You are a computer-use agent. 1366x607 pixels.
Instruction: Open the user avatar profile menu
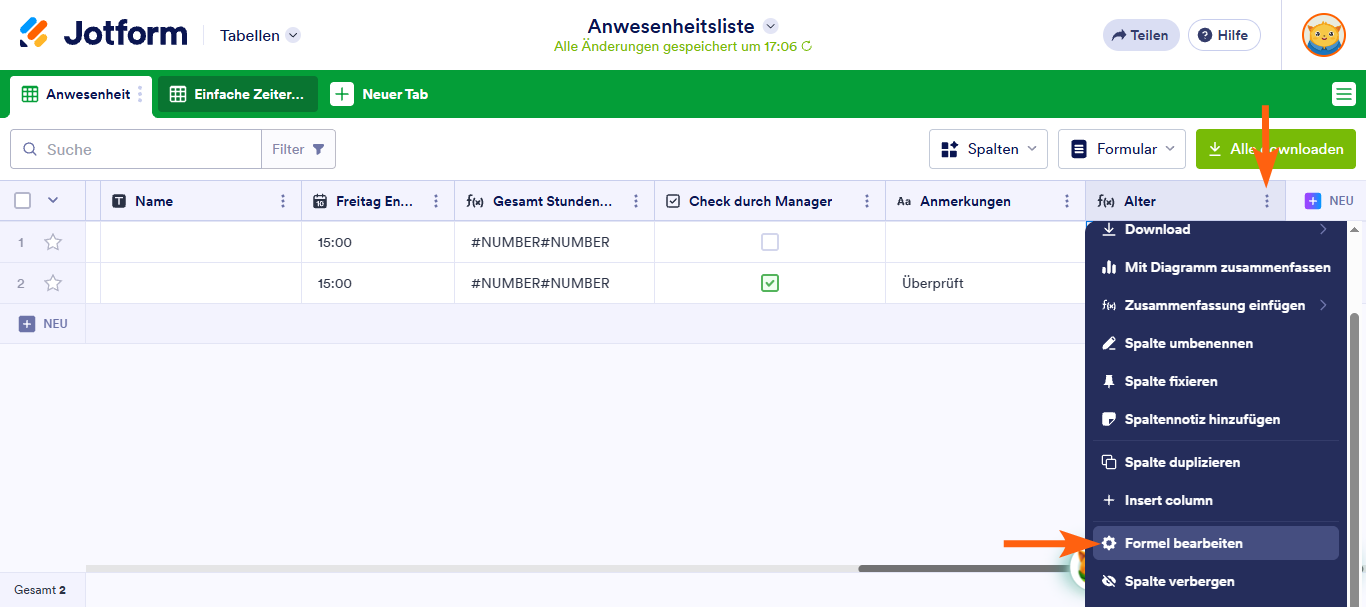[x=1323, y=35]
